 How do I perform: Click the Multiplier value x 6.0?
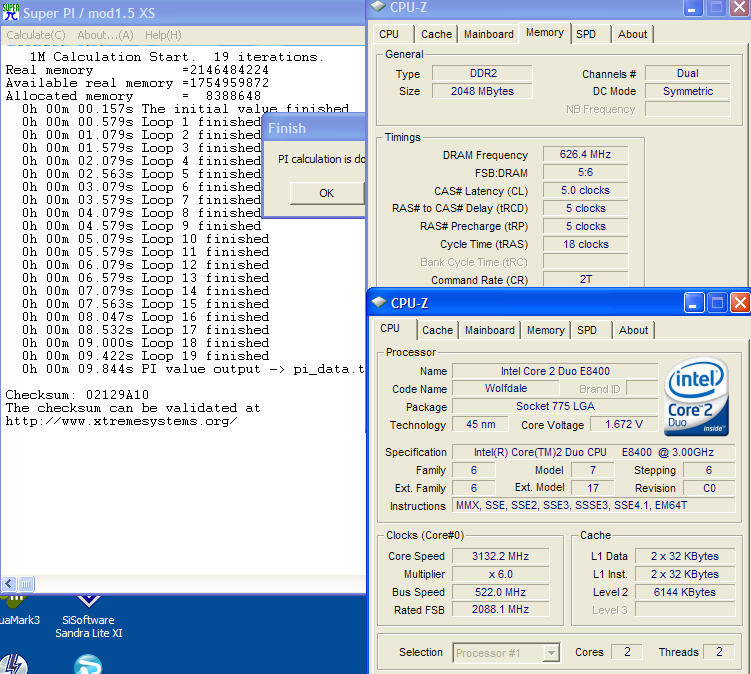501,574
